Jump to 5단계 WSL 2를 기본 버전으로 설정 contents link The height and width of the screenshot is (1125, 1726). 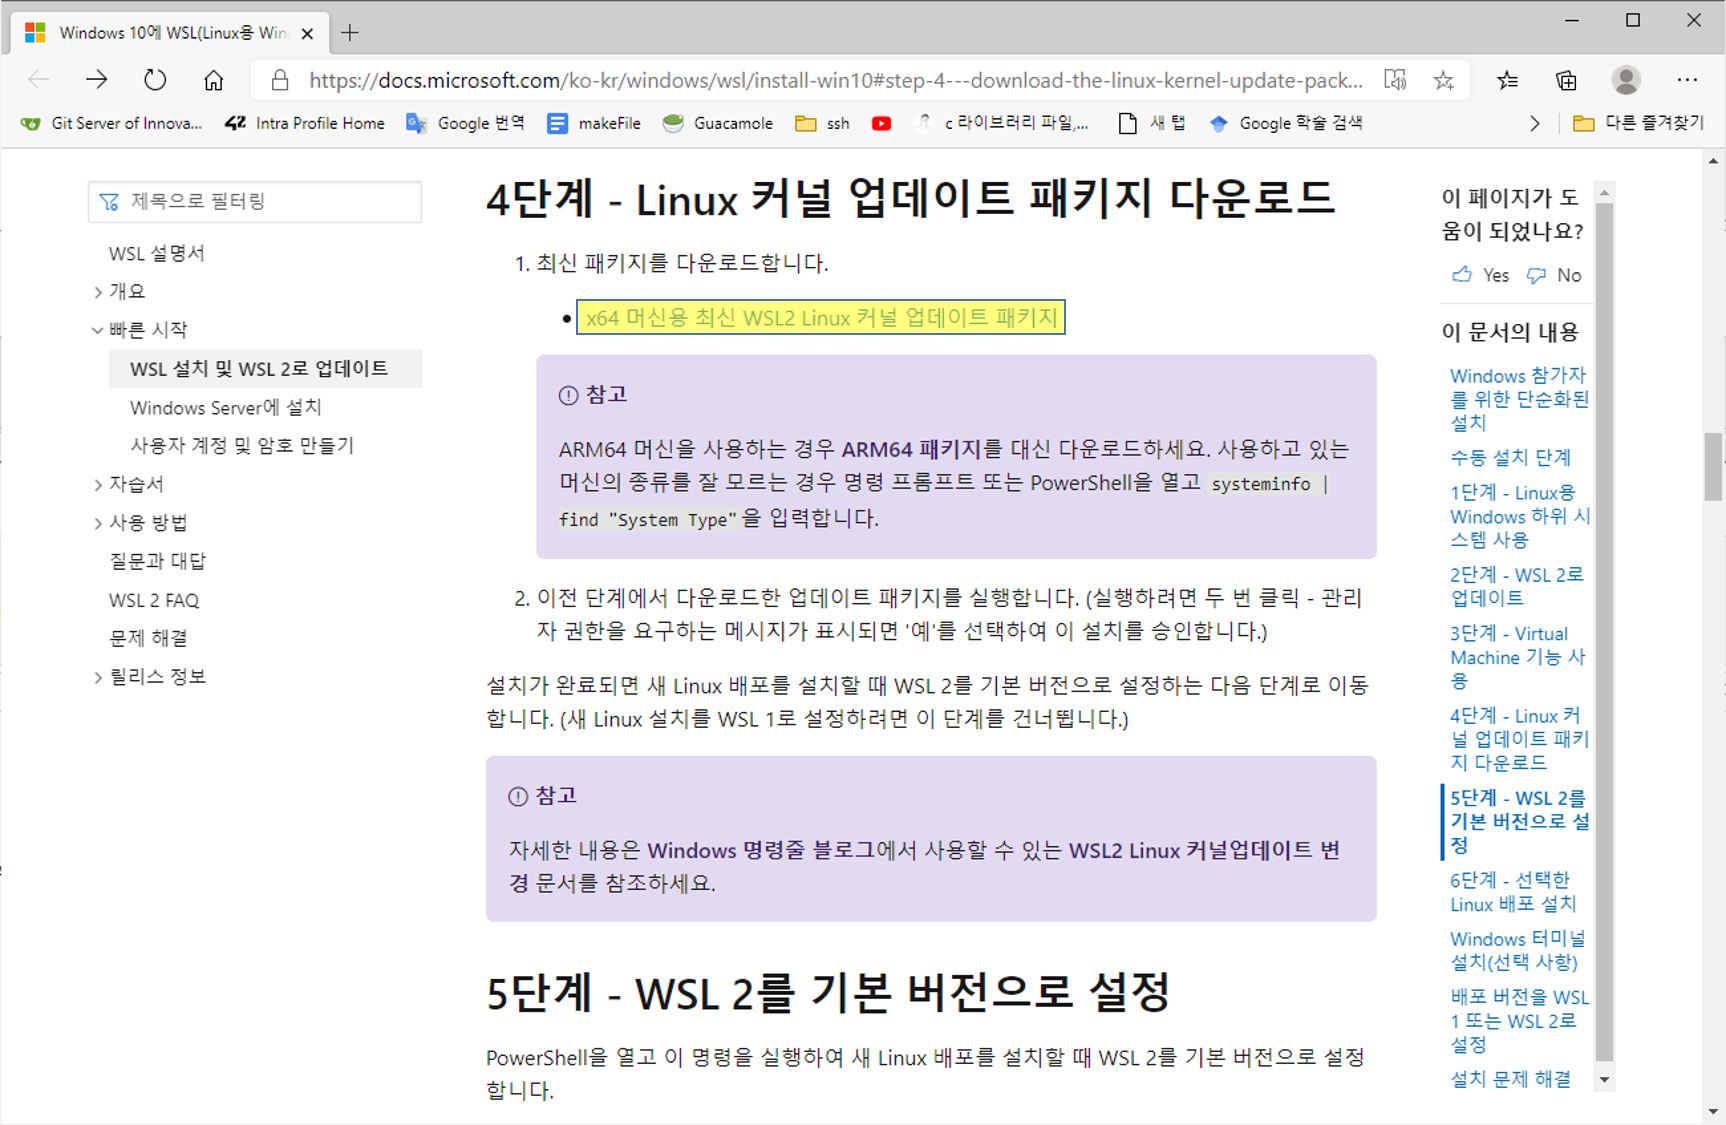[1520, 821]
